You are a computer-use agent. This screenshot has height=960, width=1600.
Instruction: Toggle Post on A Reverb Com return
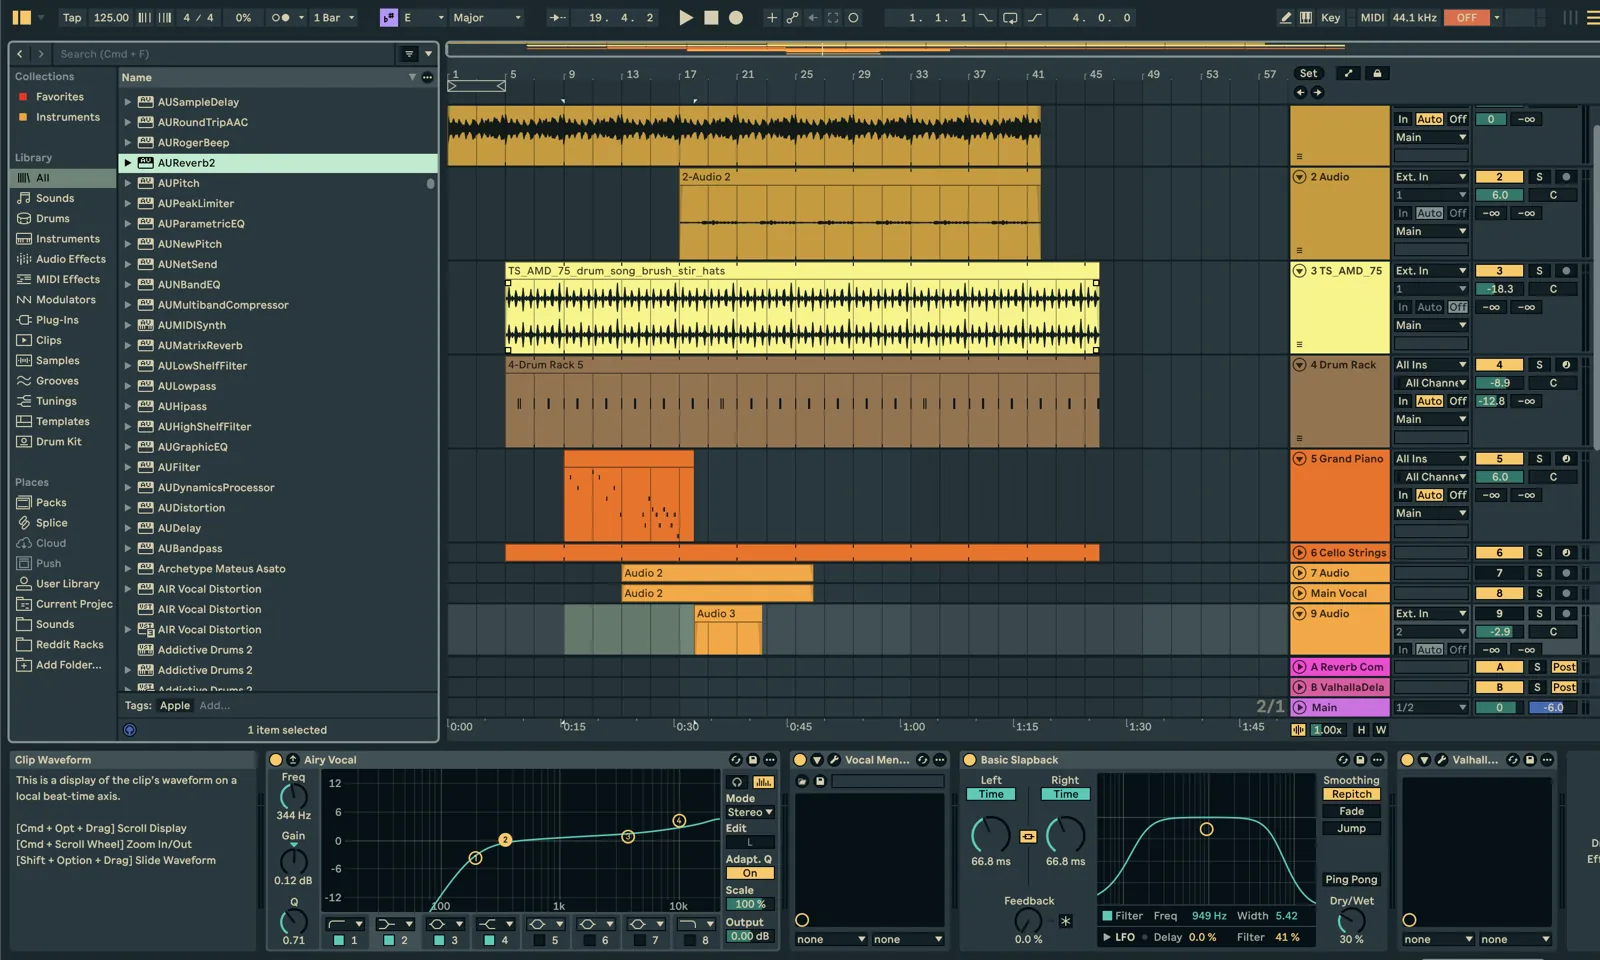(1564, 667)
